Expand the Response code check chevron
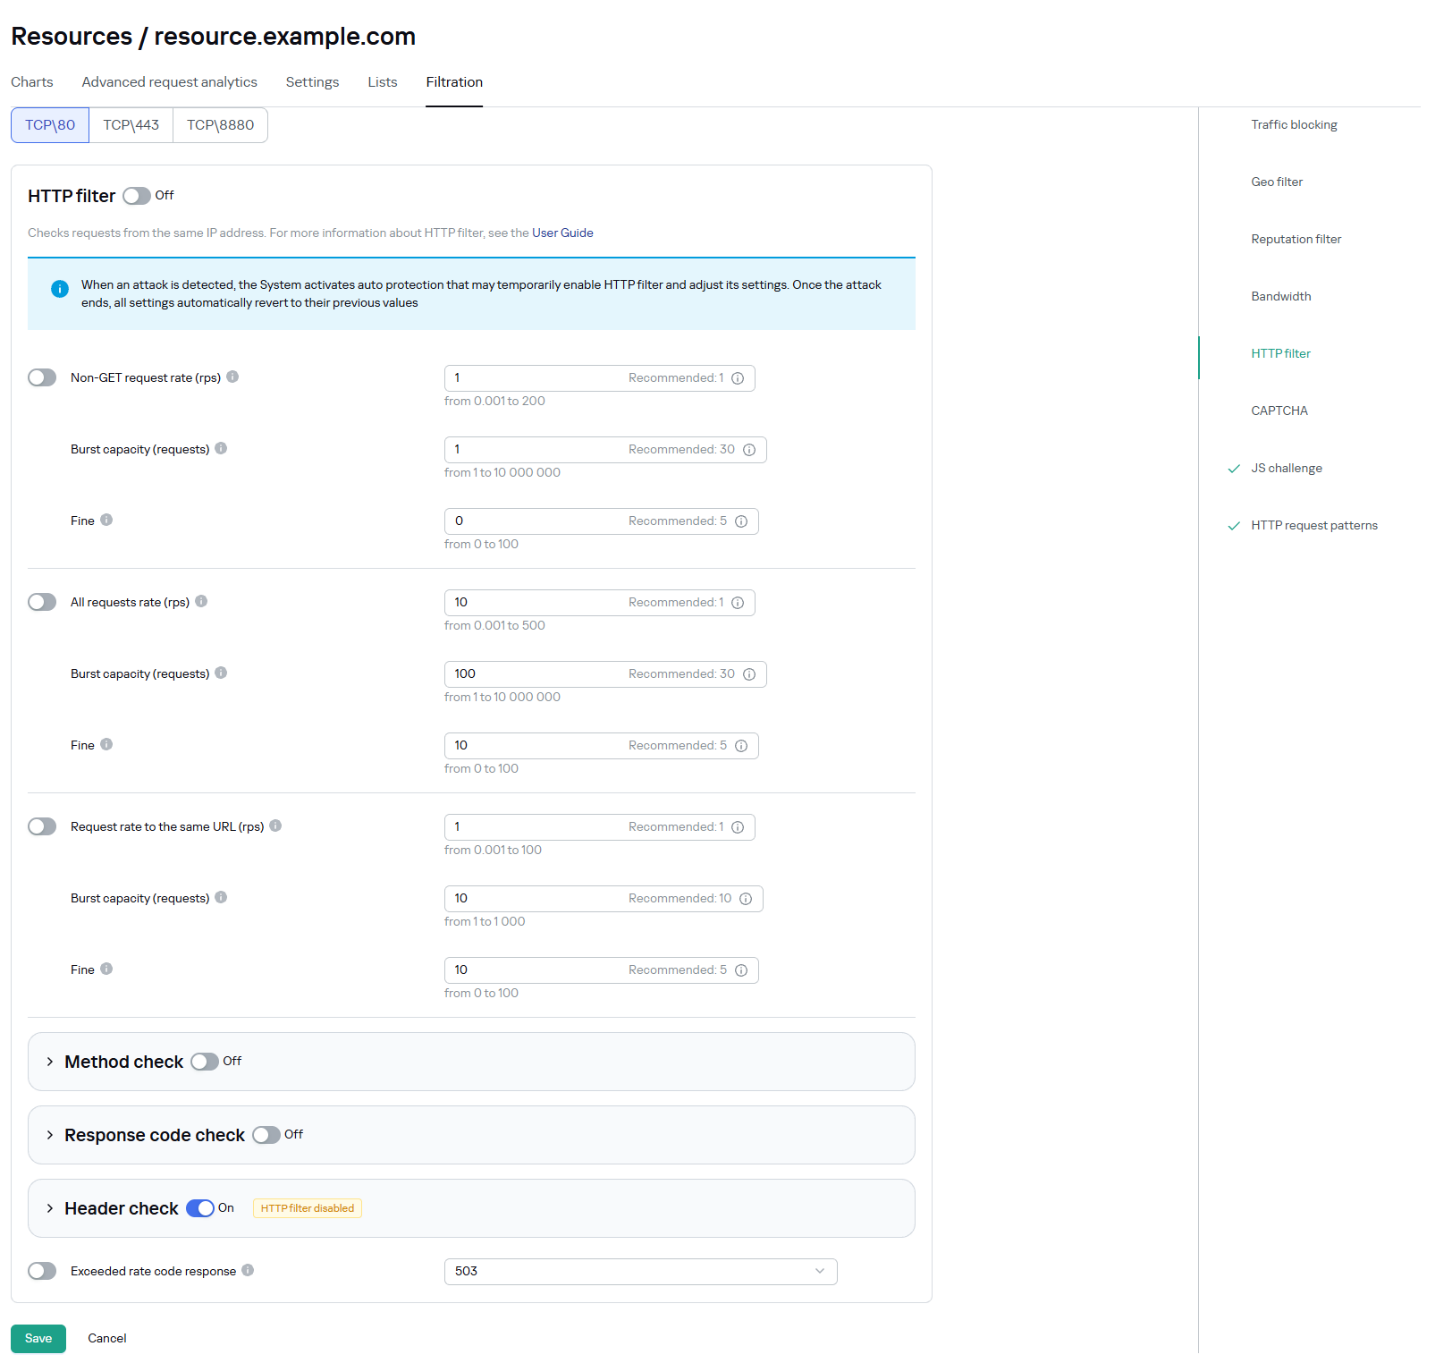The height and width of the screenshot is (1363, 1435). click(50, 1135)
